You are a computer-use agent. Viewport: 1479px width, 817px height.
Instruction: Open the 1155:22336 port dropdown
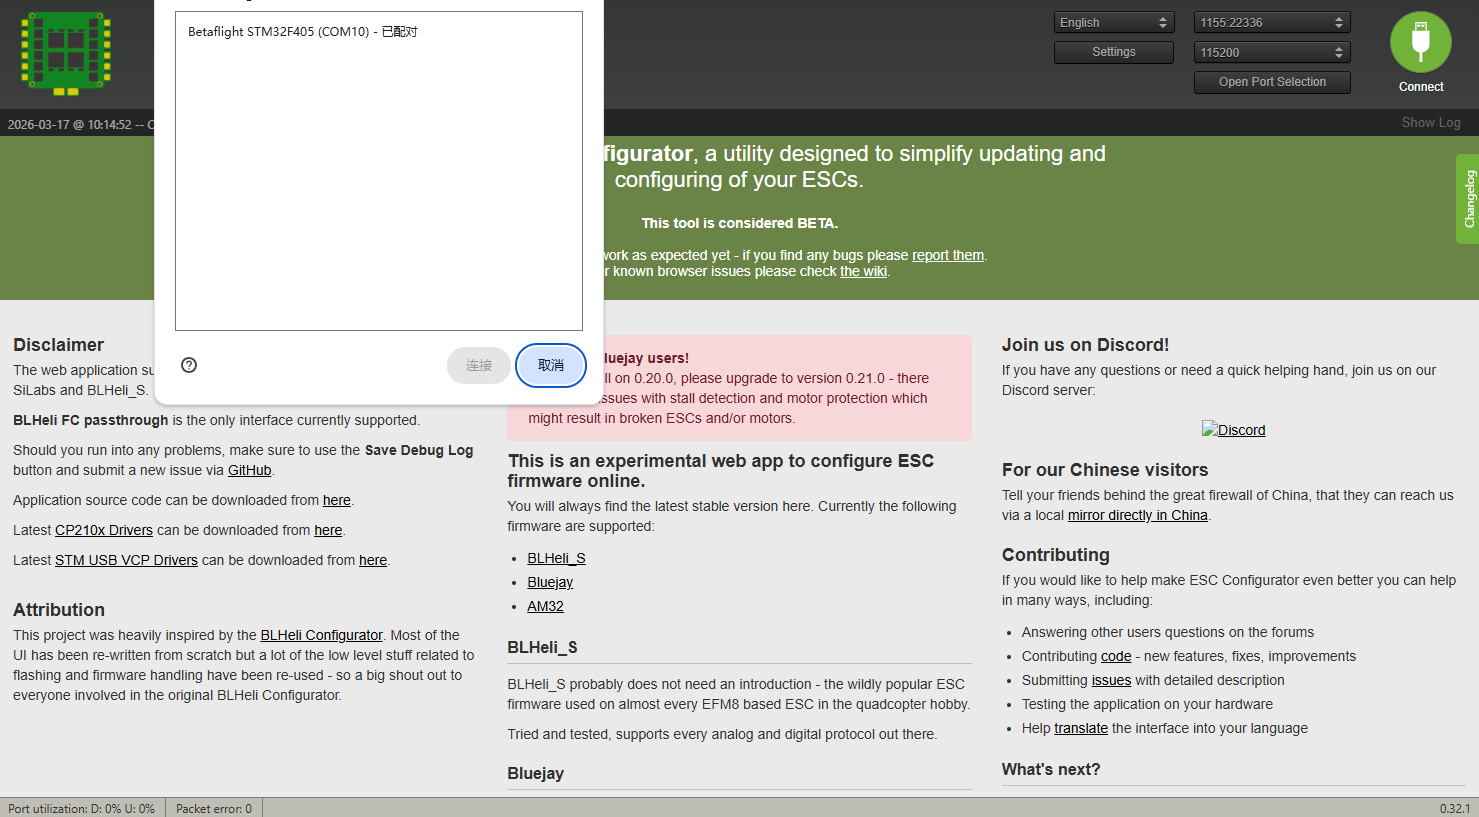[x=1271, y=22]
